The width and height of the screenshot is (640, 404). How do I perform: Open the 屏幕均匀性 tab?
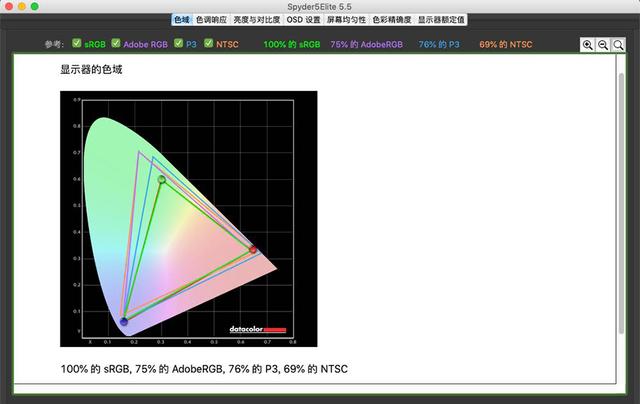pos(346,20)
